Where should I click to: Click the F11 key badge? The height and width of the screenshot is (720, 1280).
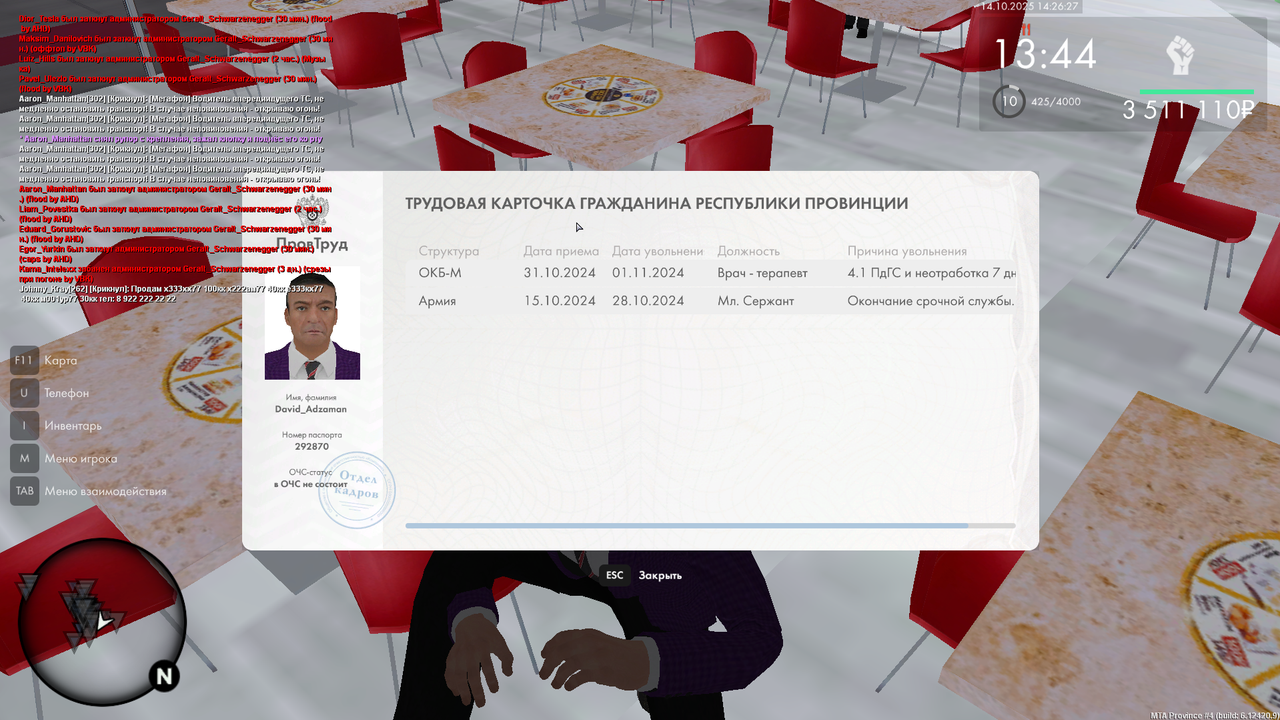tap(24, 360)
